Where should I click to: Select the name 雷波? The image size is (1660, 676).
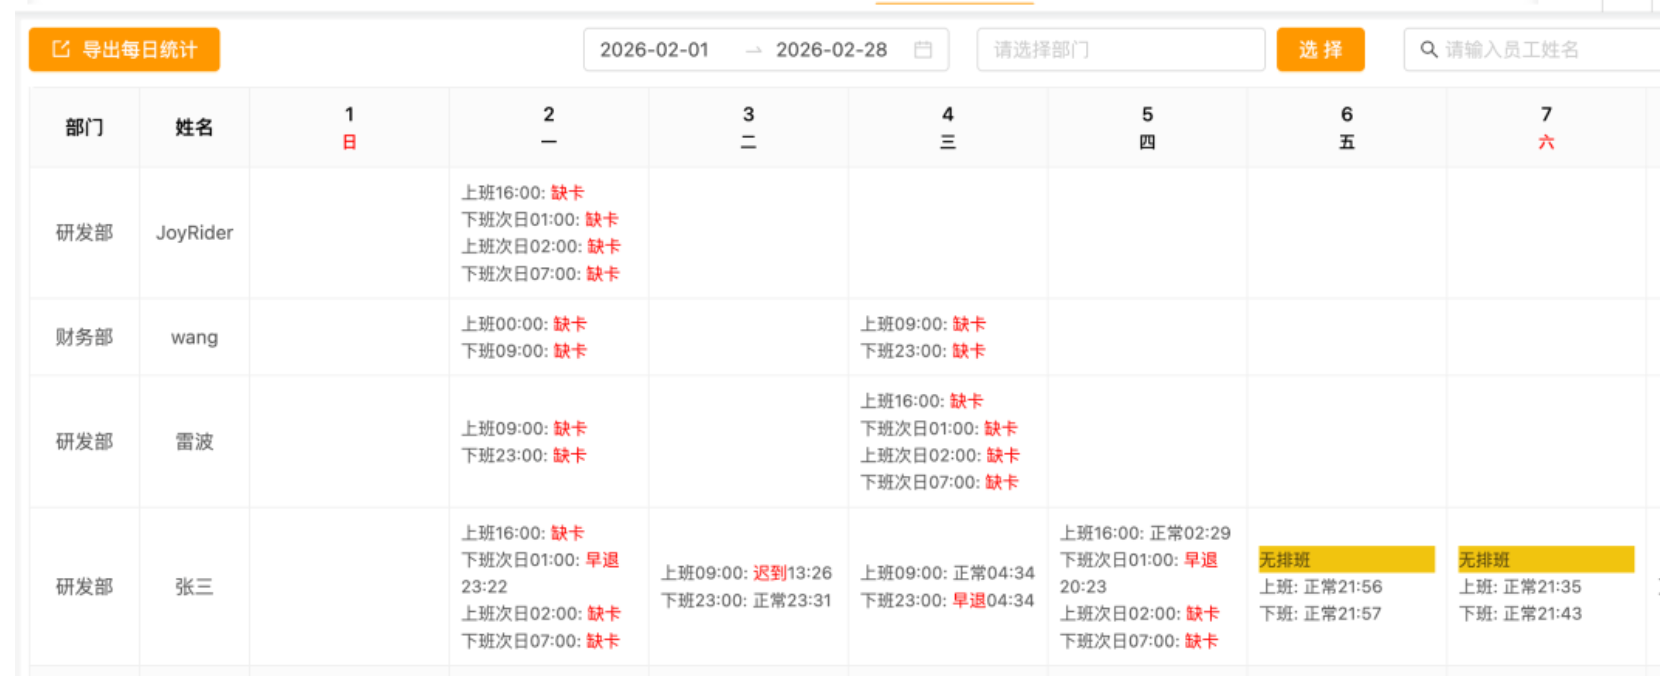(194, 441)
